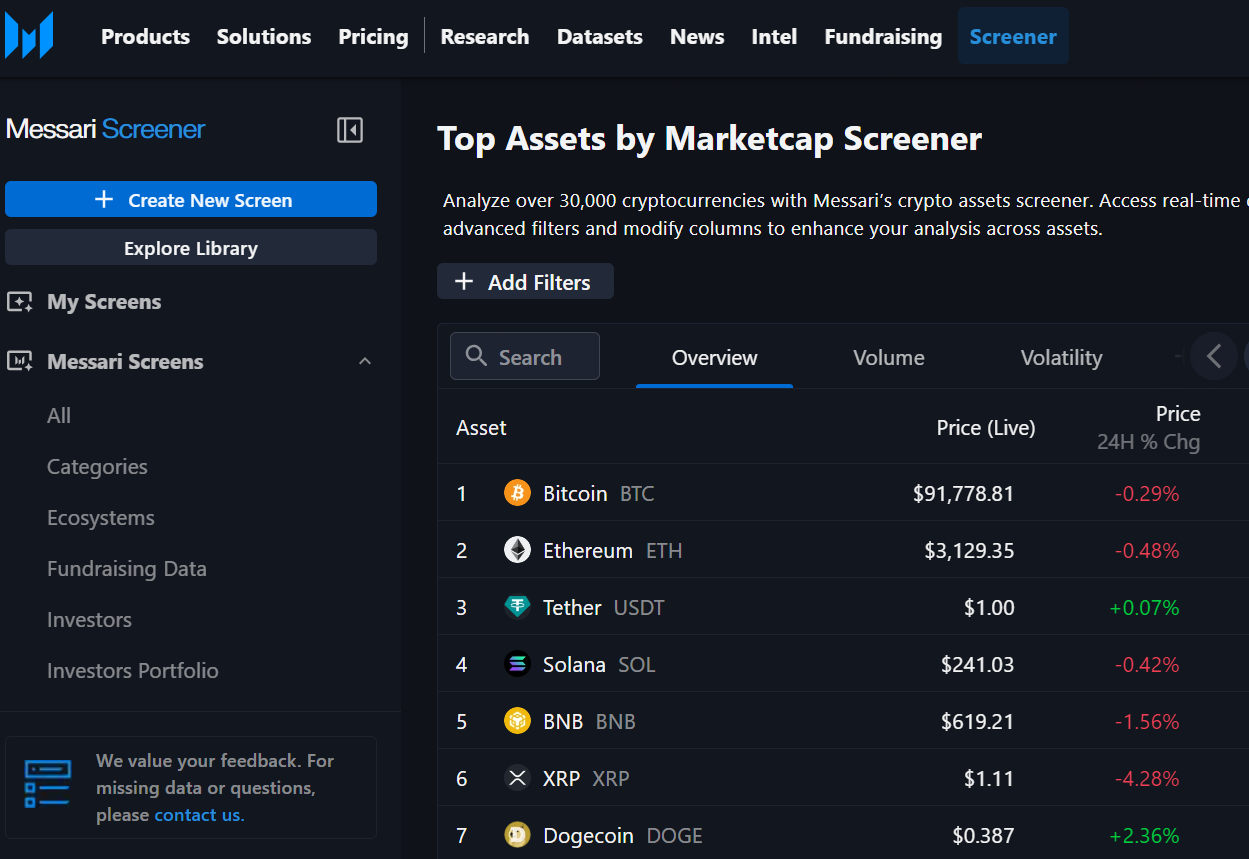Click Ethereum price $3,129.35
Screen dimensions: 1249x859
[x=970, y=550]
